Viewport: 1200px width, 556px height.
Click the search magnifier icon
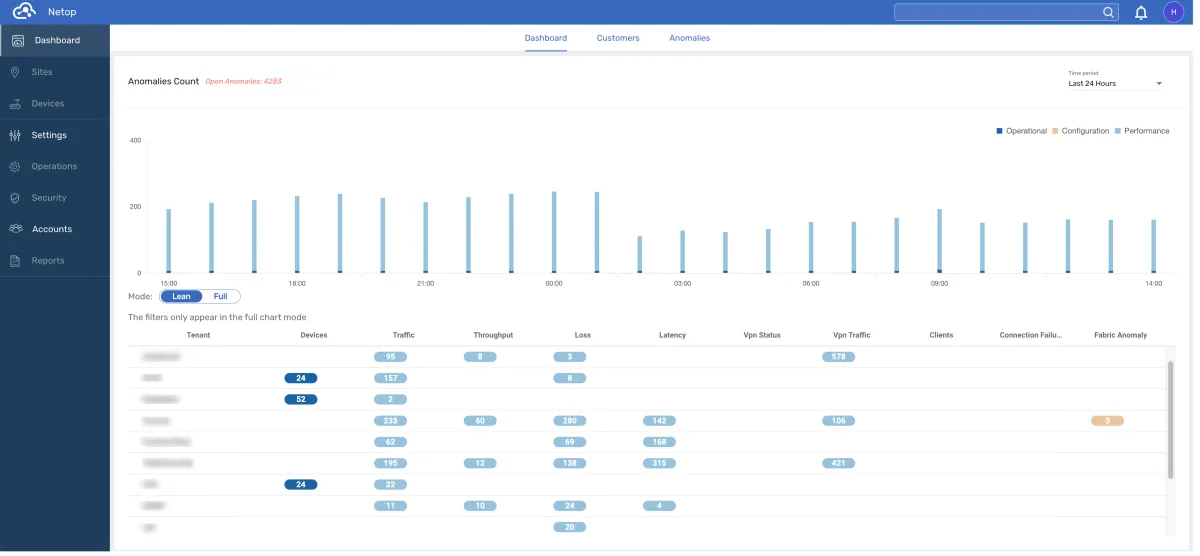point(1108,13)
